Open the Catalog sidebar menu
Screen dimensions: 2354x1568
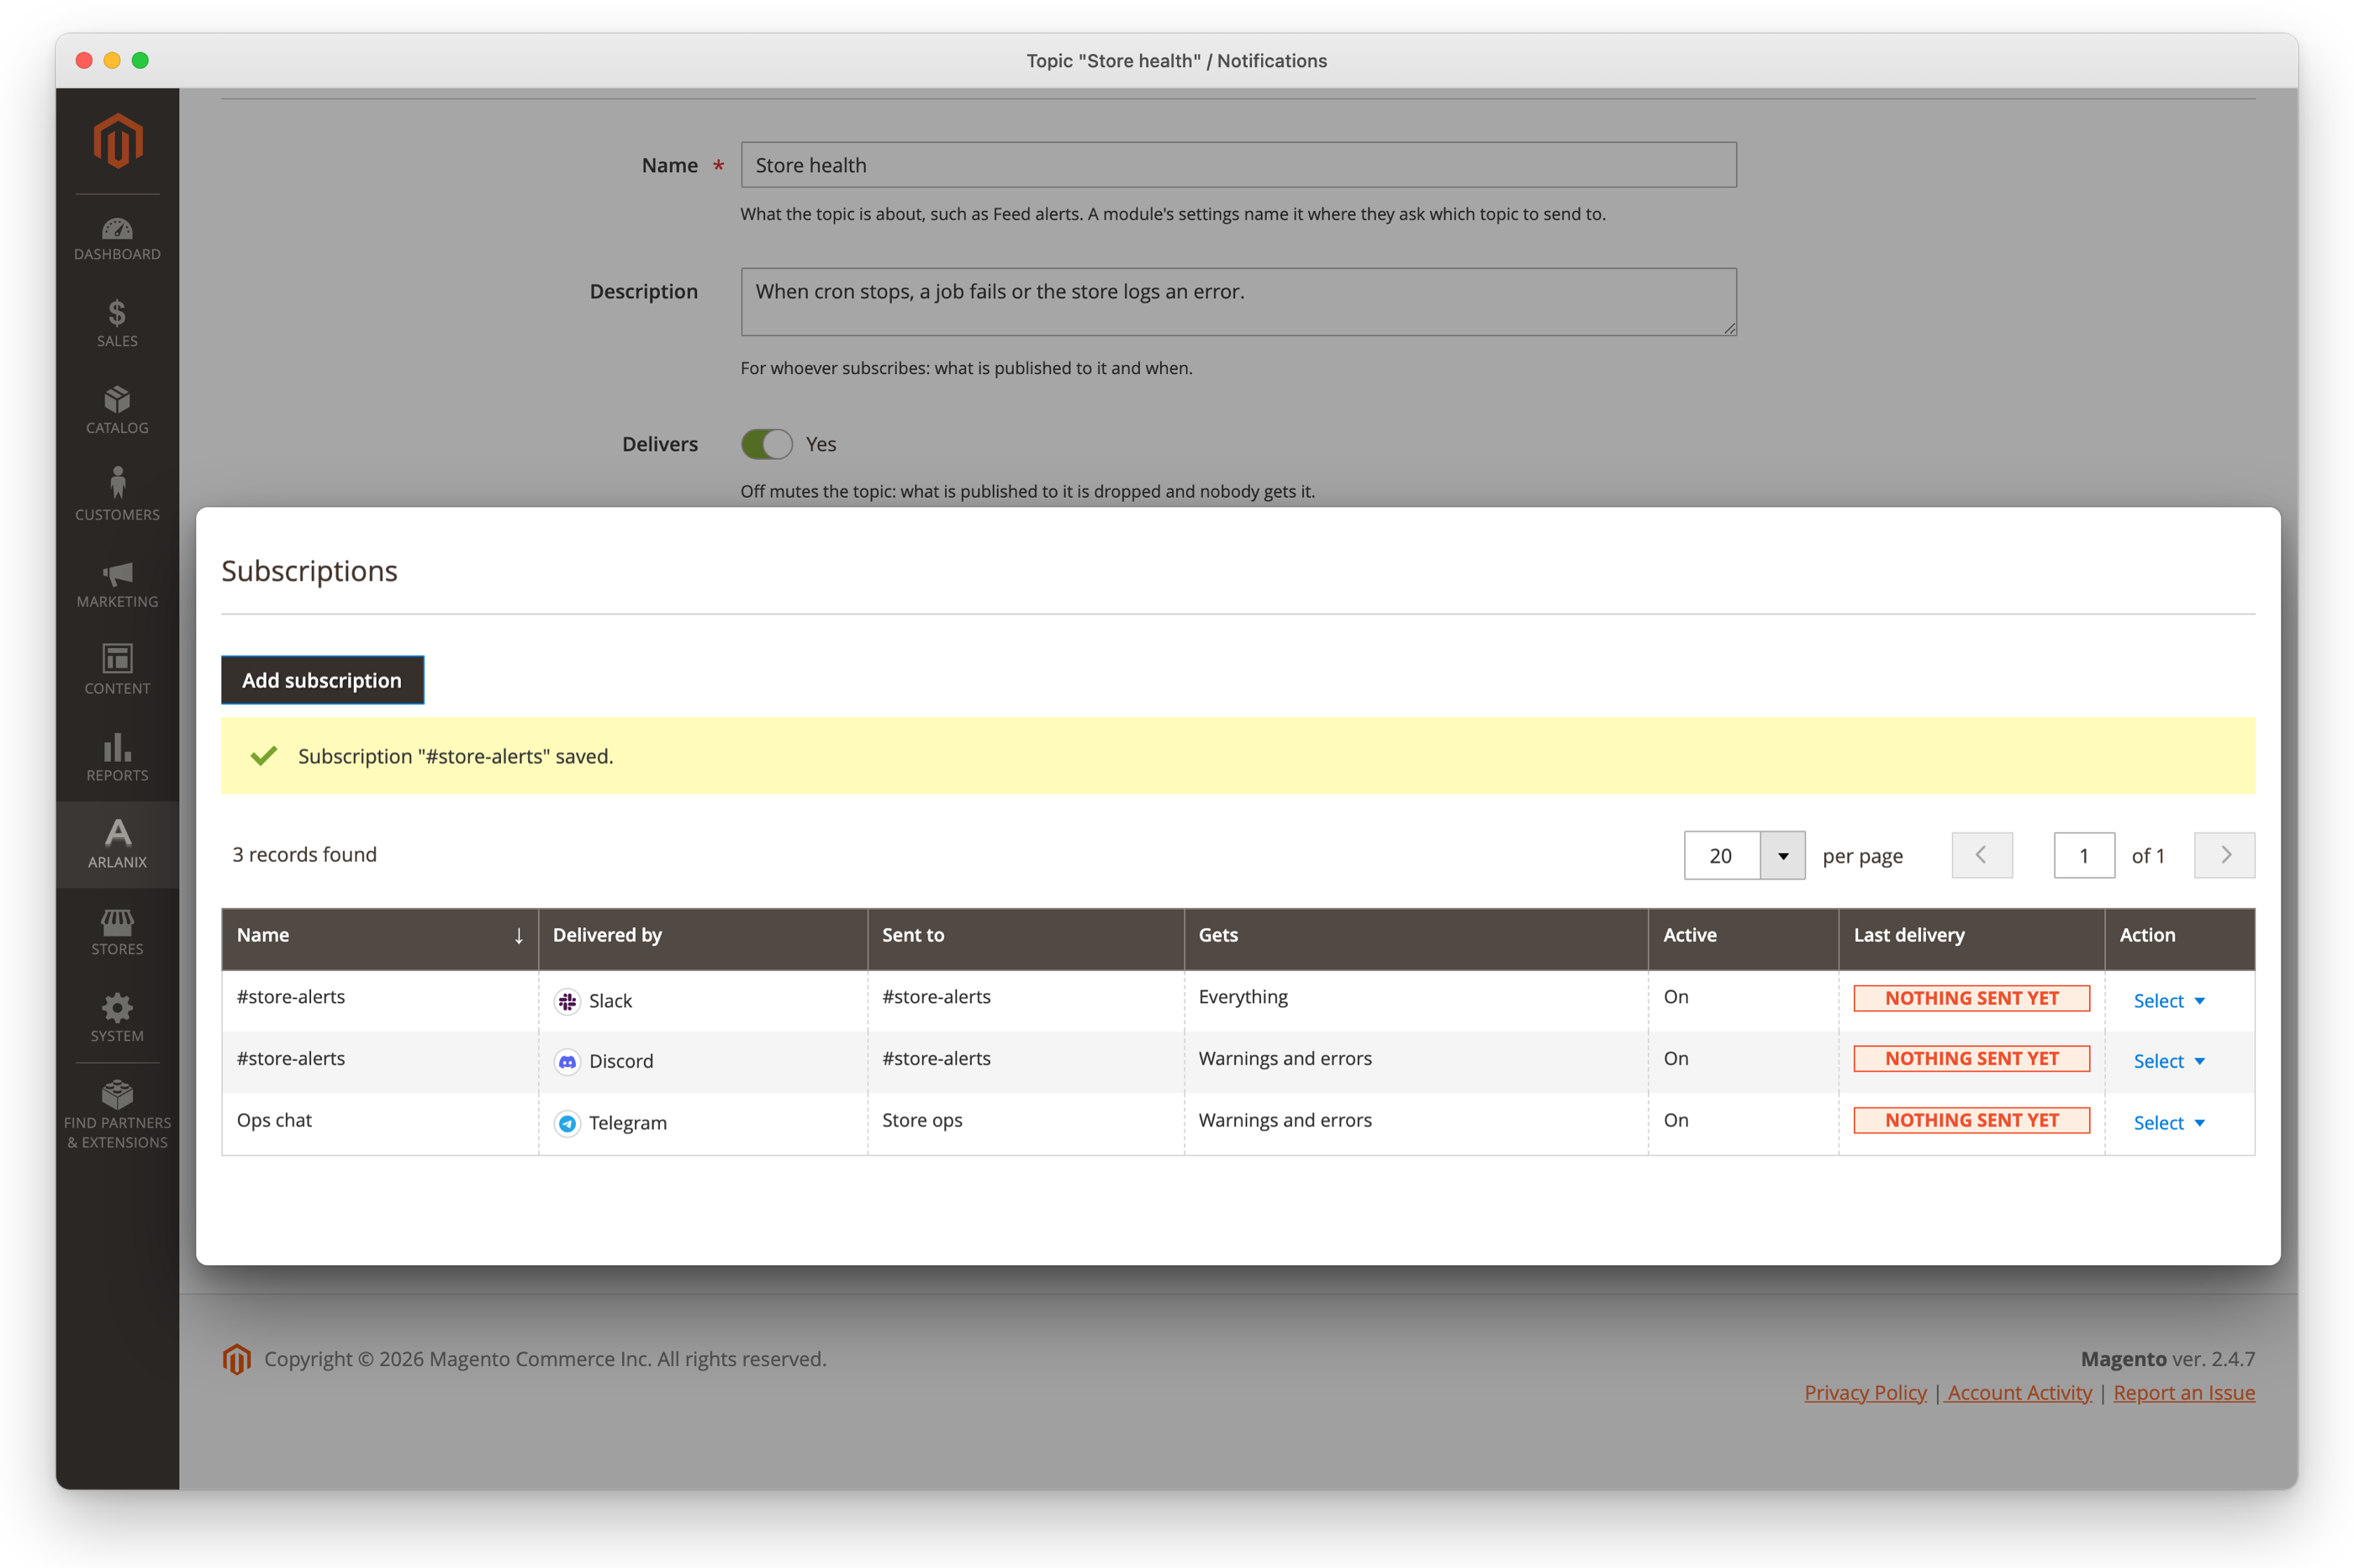click(x=117, y=411)
